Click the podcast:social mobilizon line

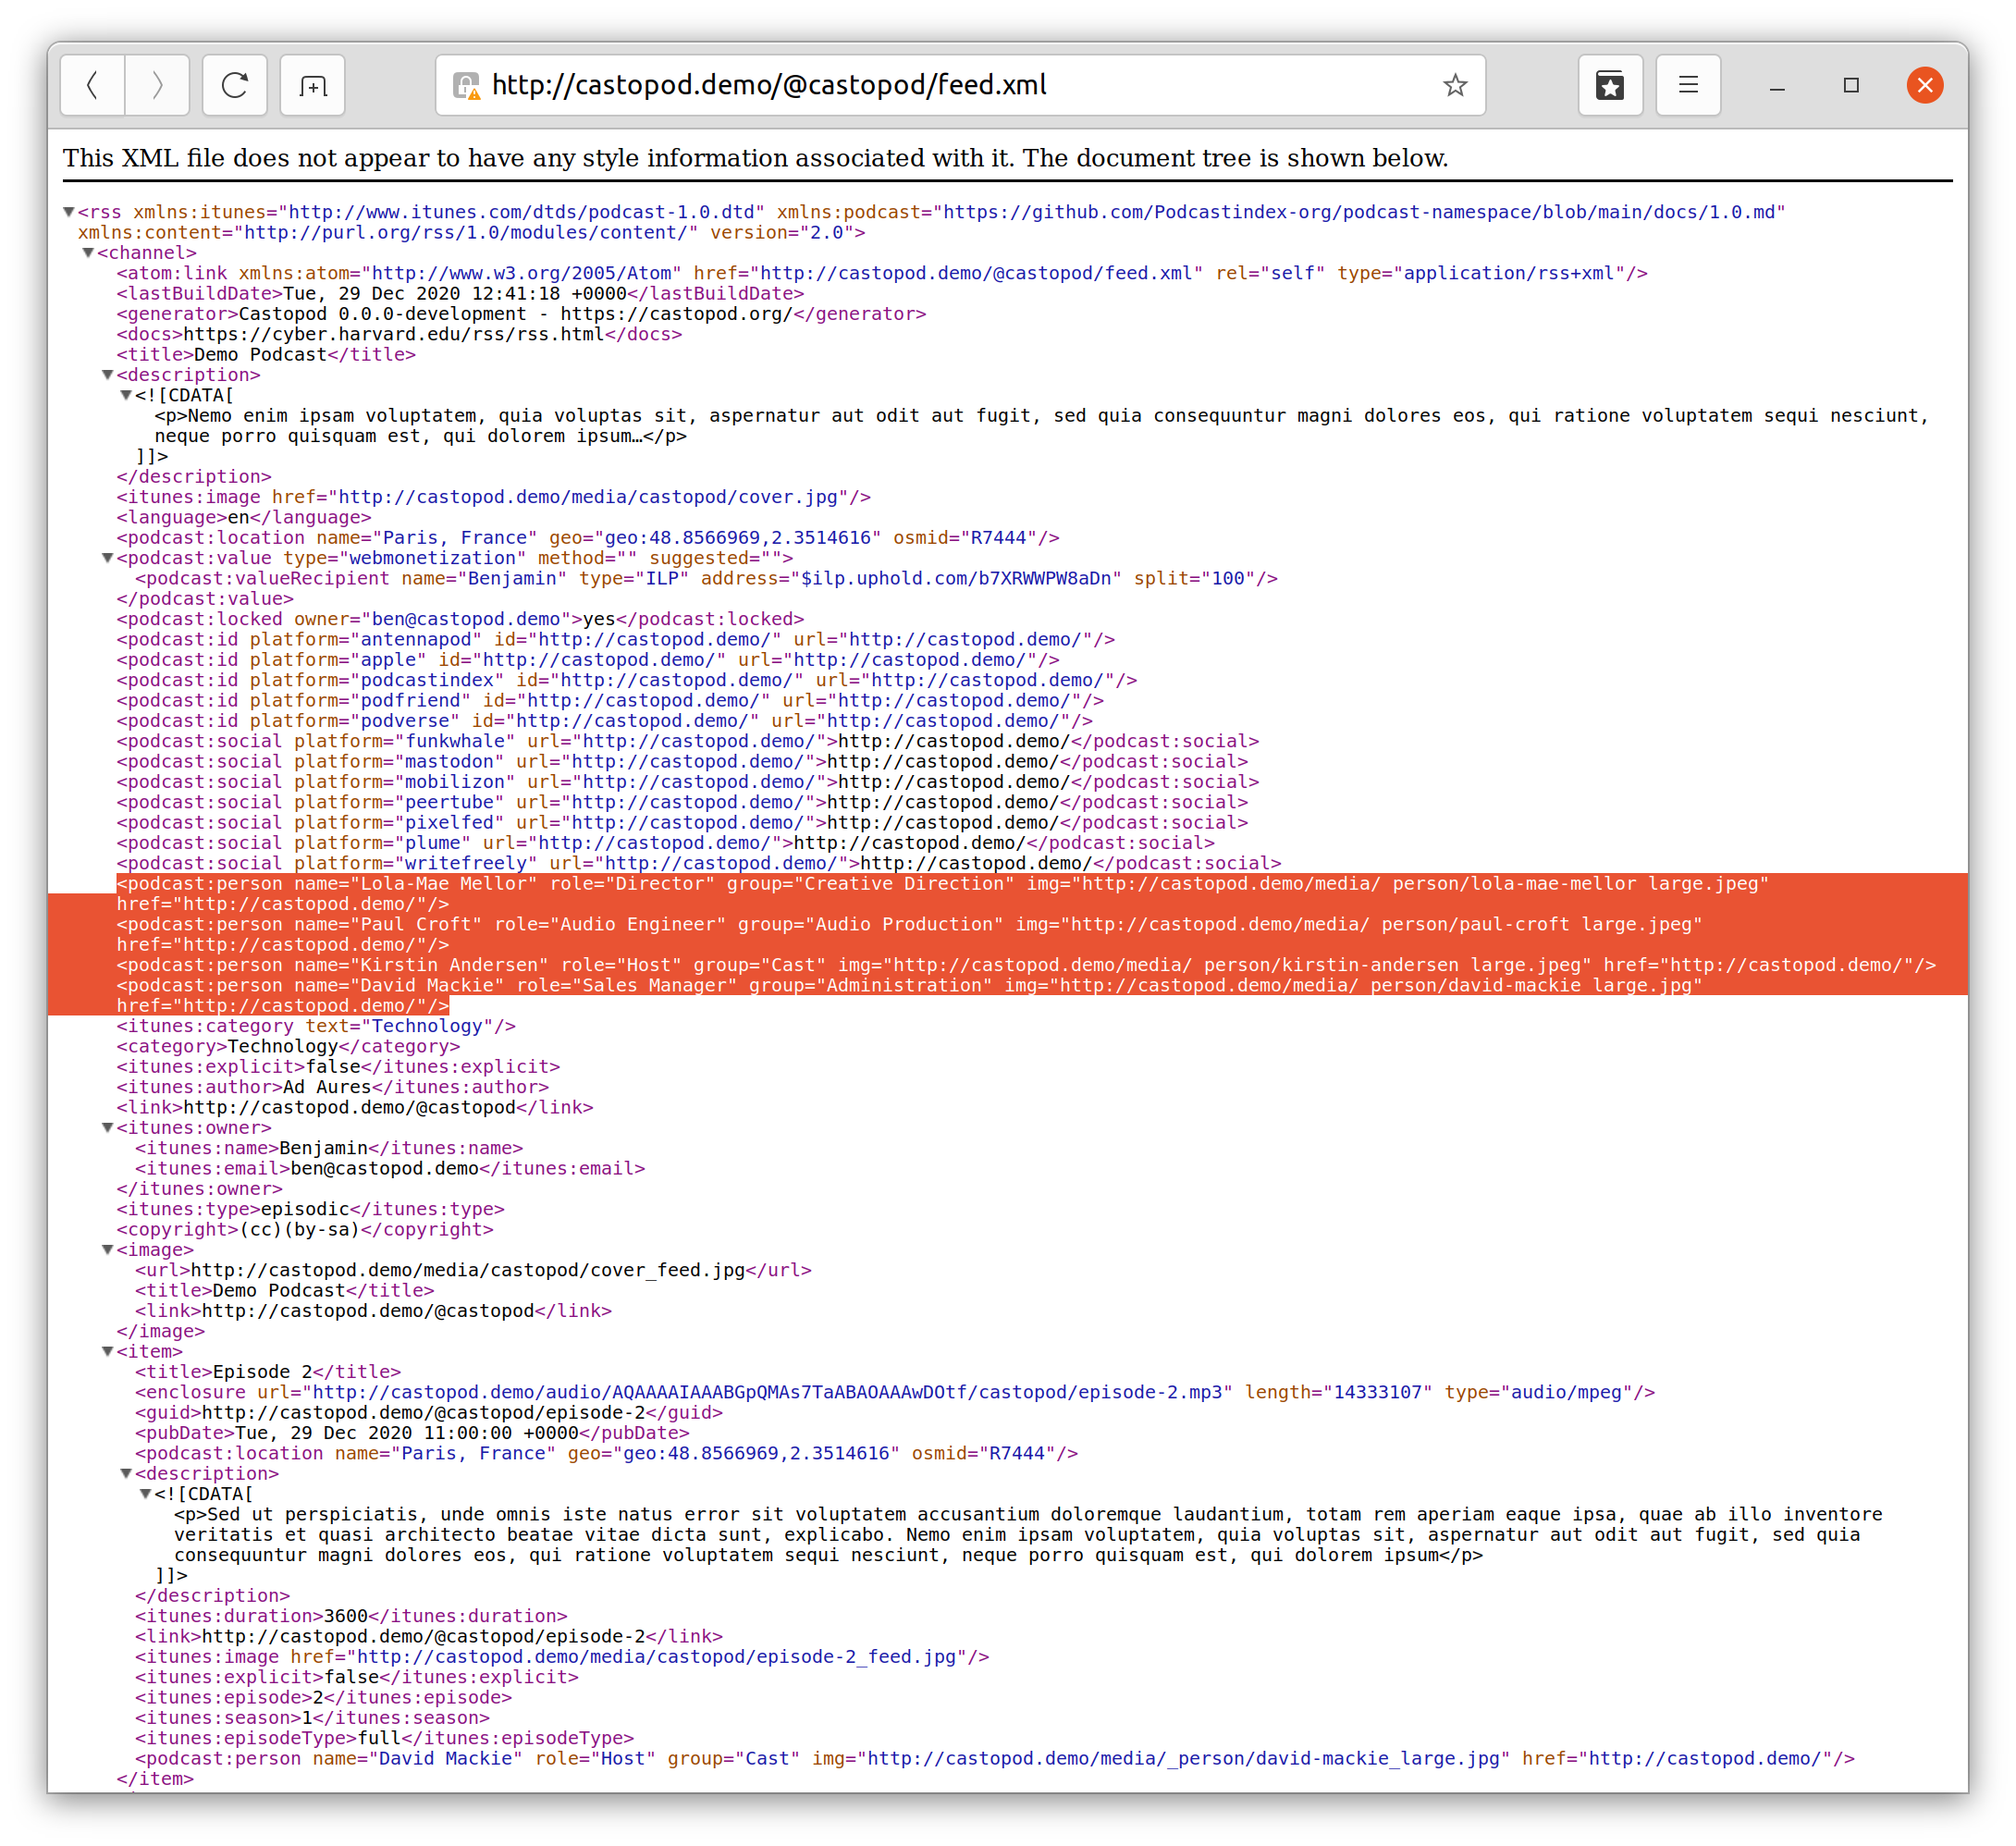point(687,782)
